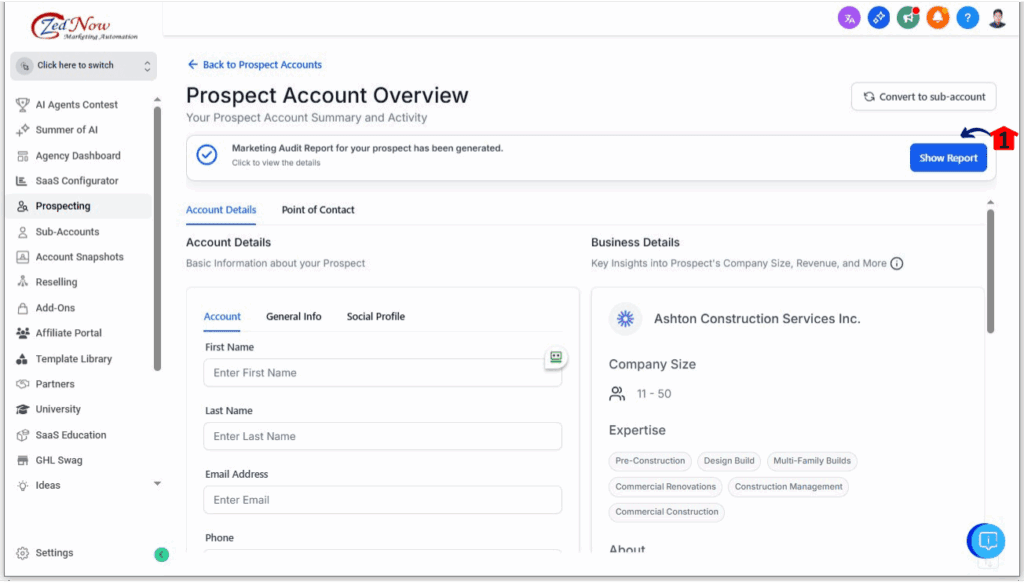Click the Sub-Accounts person icon
This screenshot has width=1024, height=583.
point(22,232)
